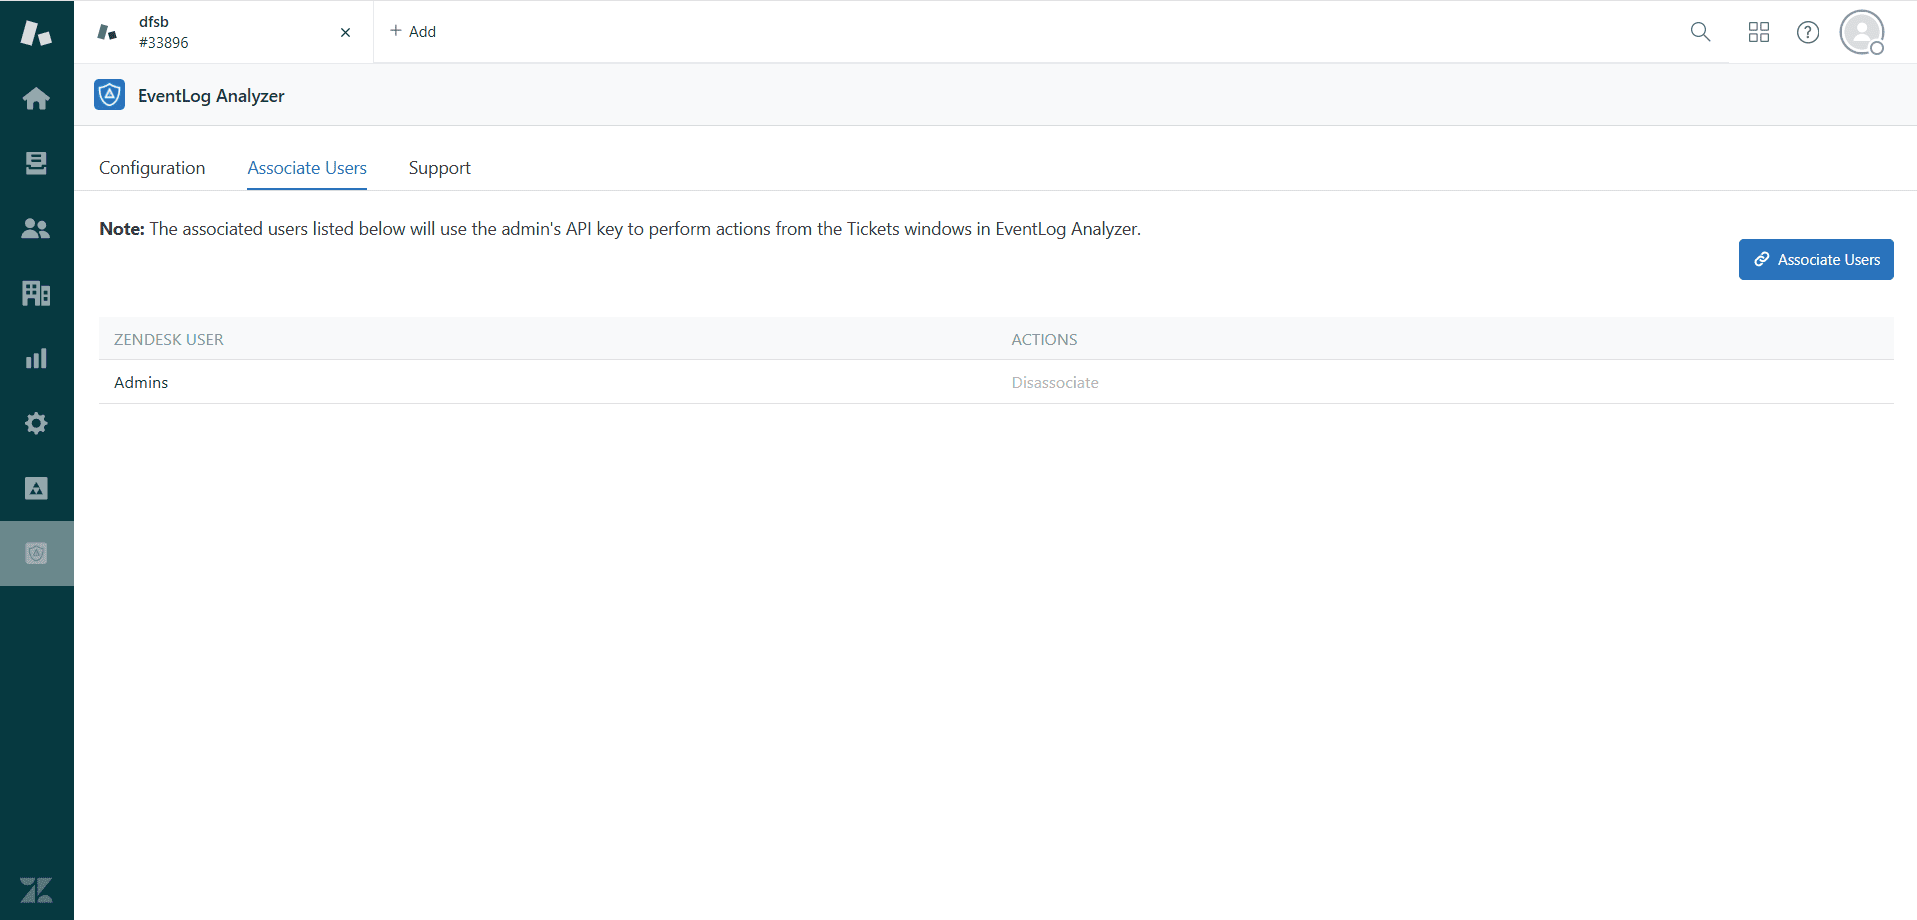This screenshot has width=1917, height=920.
Task: Close the dfsb ticket tab
Action: (x=345, y=32)
